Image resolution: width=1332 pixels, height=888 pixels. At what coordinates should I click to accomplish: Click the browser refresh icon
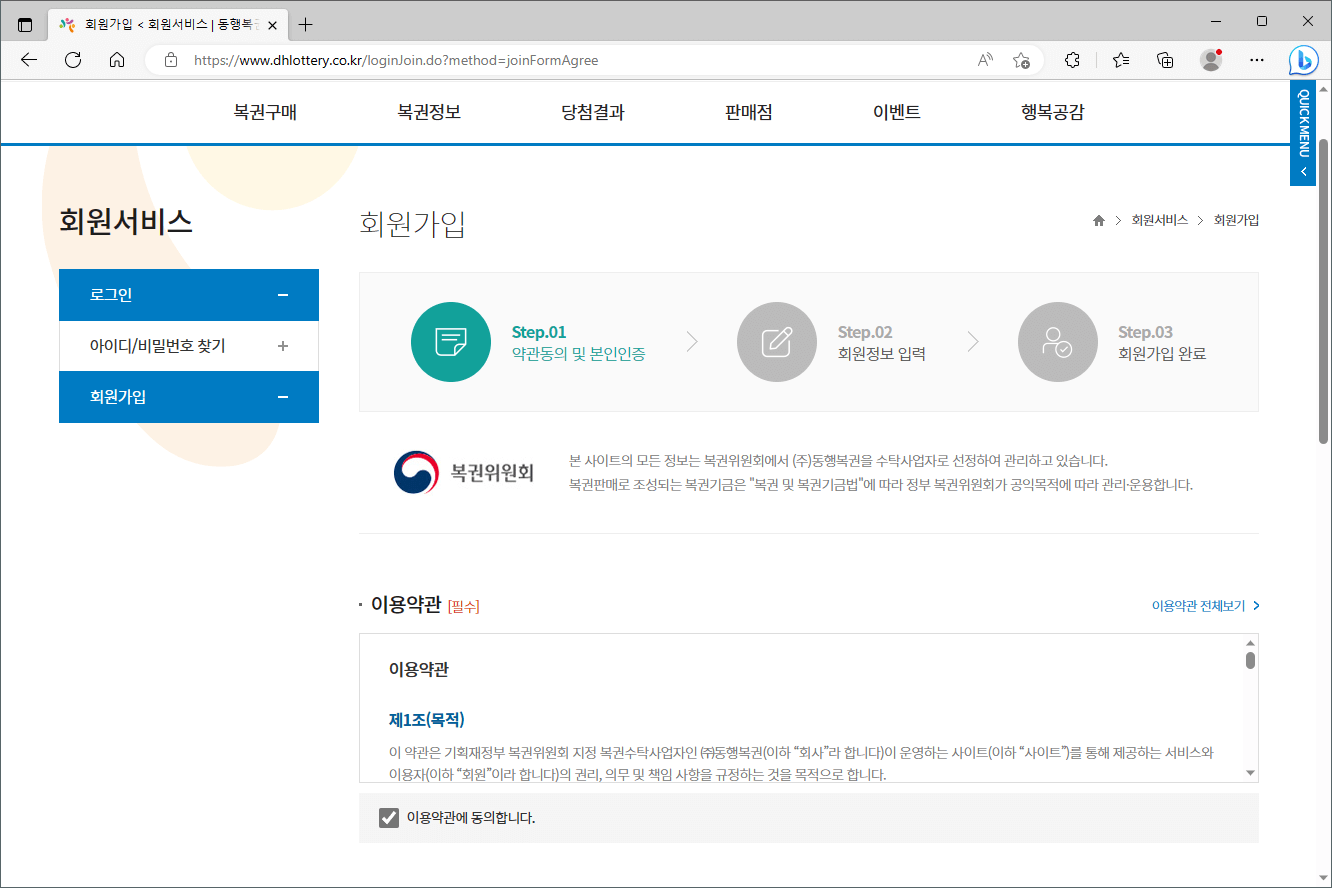point(72,60)
